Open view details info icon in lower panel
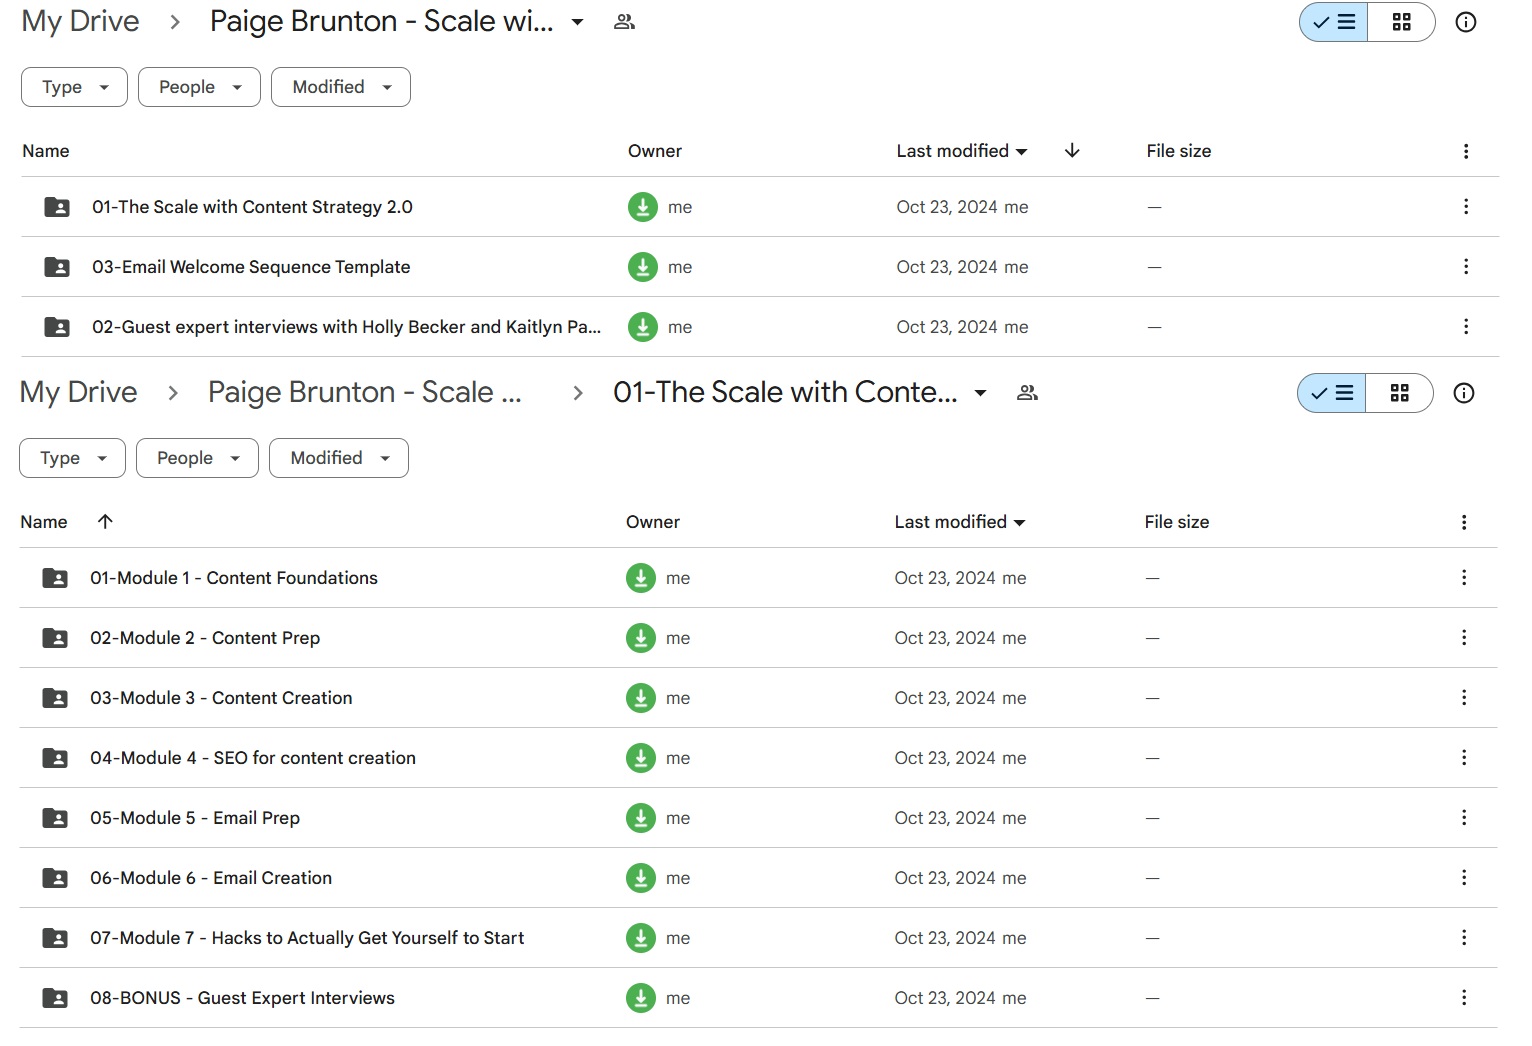Viewport: 1532px width, 1046px height. pos(1464,393)
